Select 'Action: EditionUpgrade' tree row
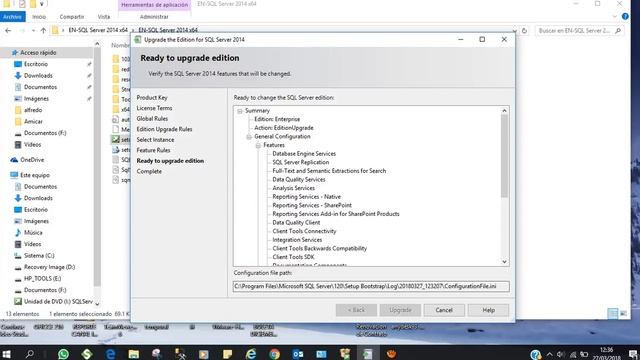Viewport: 640px width, 360px height. [x=284, y=128]
